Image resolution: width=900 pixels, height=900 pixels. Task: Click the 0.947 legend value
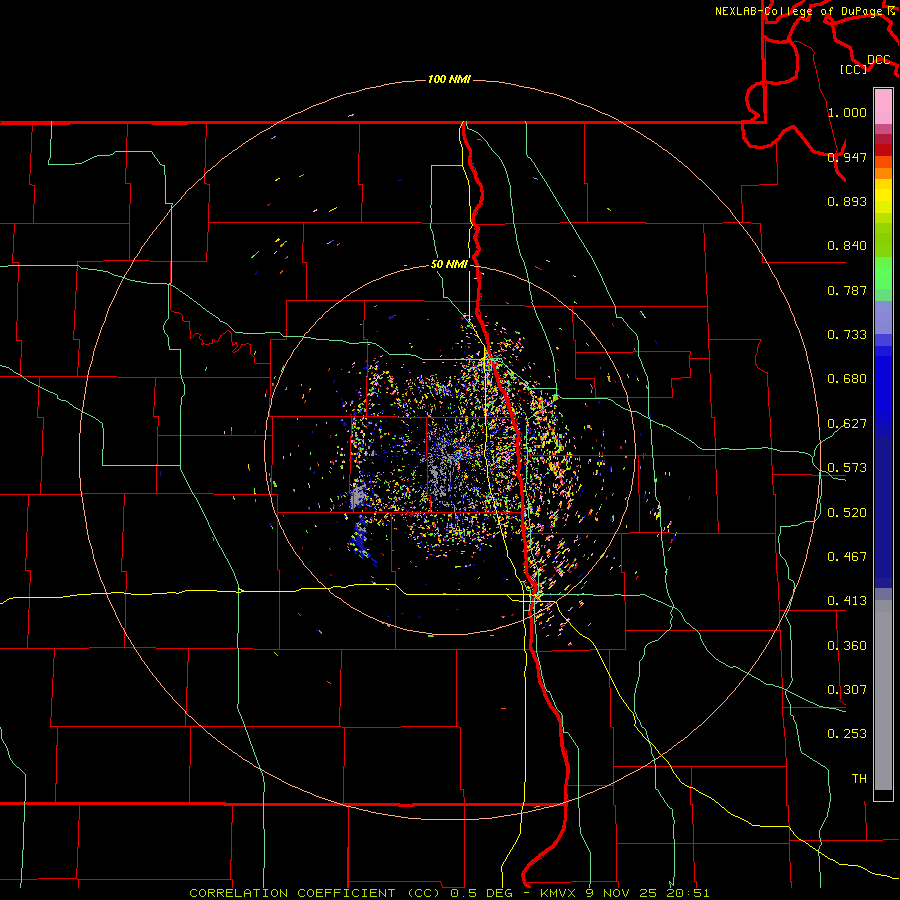[x=847, y=157]
